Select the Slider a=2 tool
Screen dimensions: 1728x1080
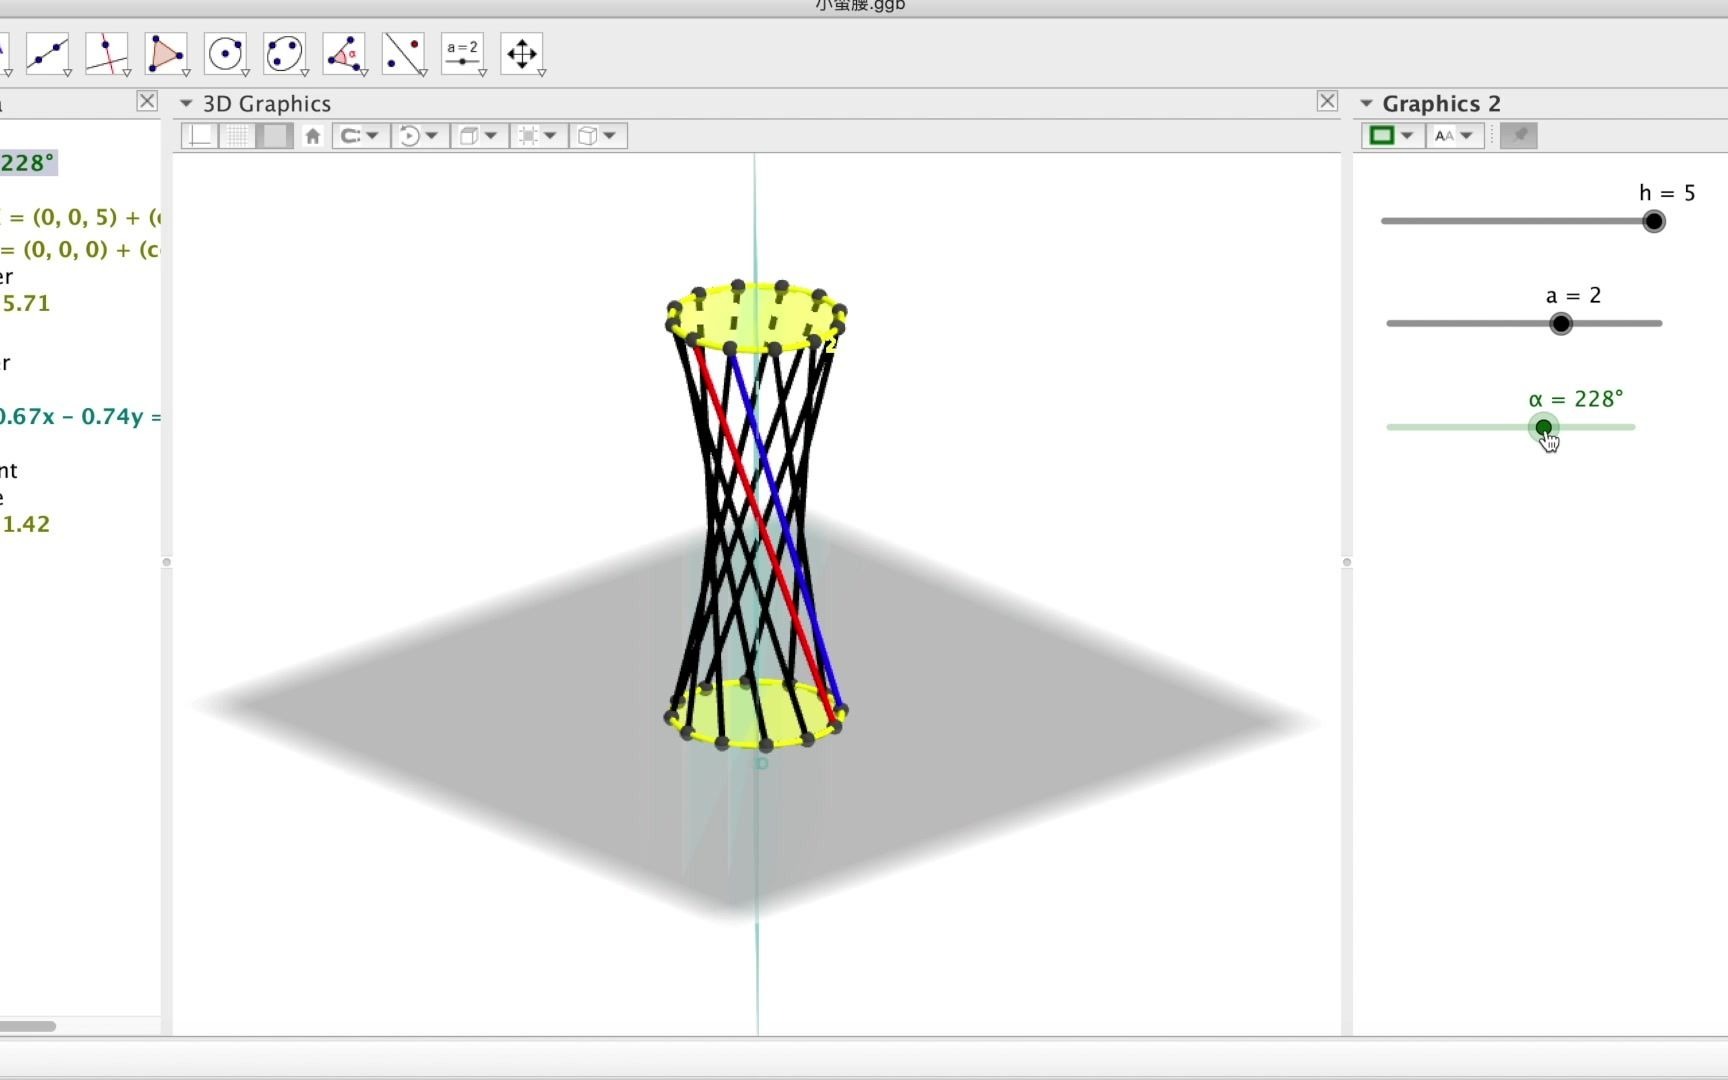tap(462, 53)
